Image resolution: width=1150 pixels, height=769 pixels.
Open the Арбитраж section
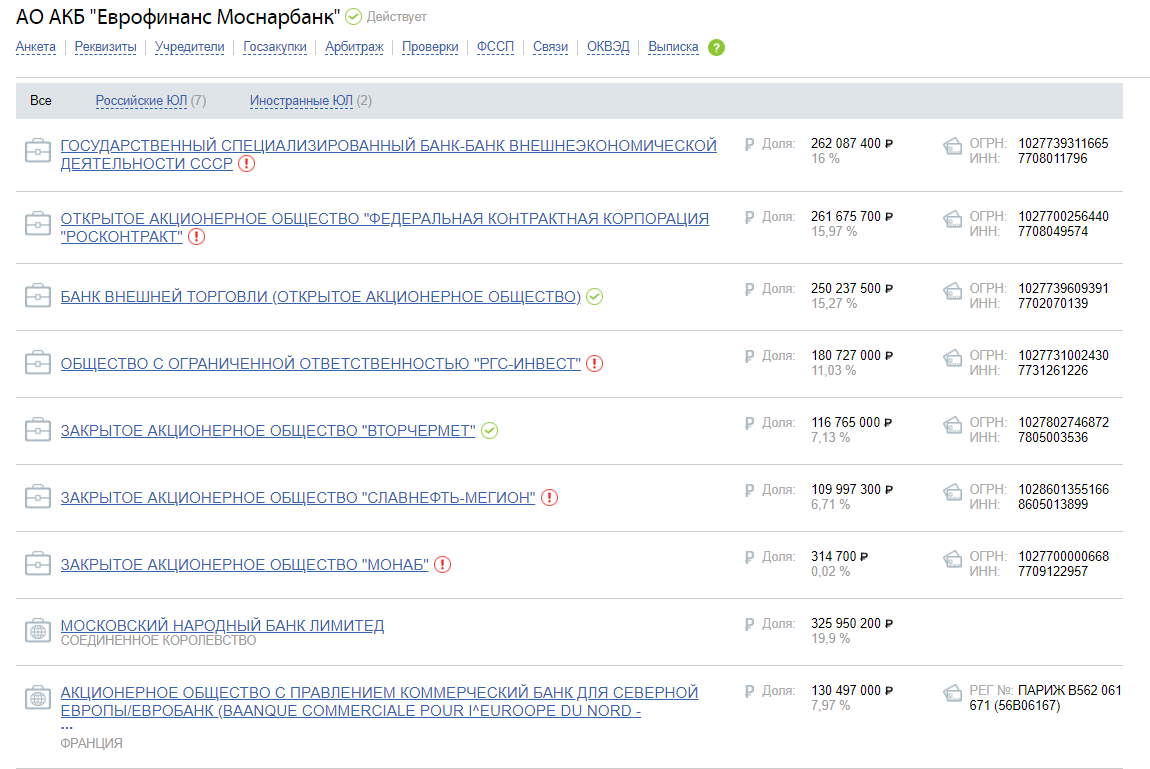pyautogui.click(x=354, y=47)
